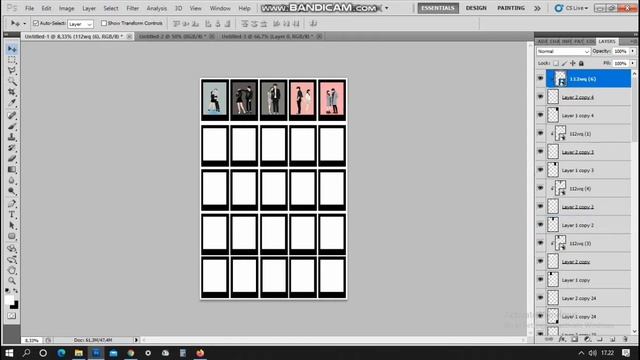Select the Horizontal Type tool
640x360 pixels.
click(x=12, y=214)
